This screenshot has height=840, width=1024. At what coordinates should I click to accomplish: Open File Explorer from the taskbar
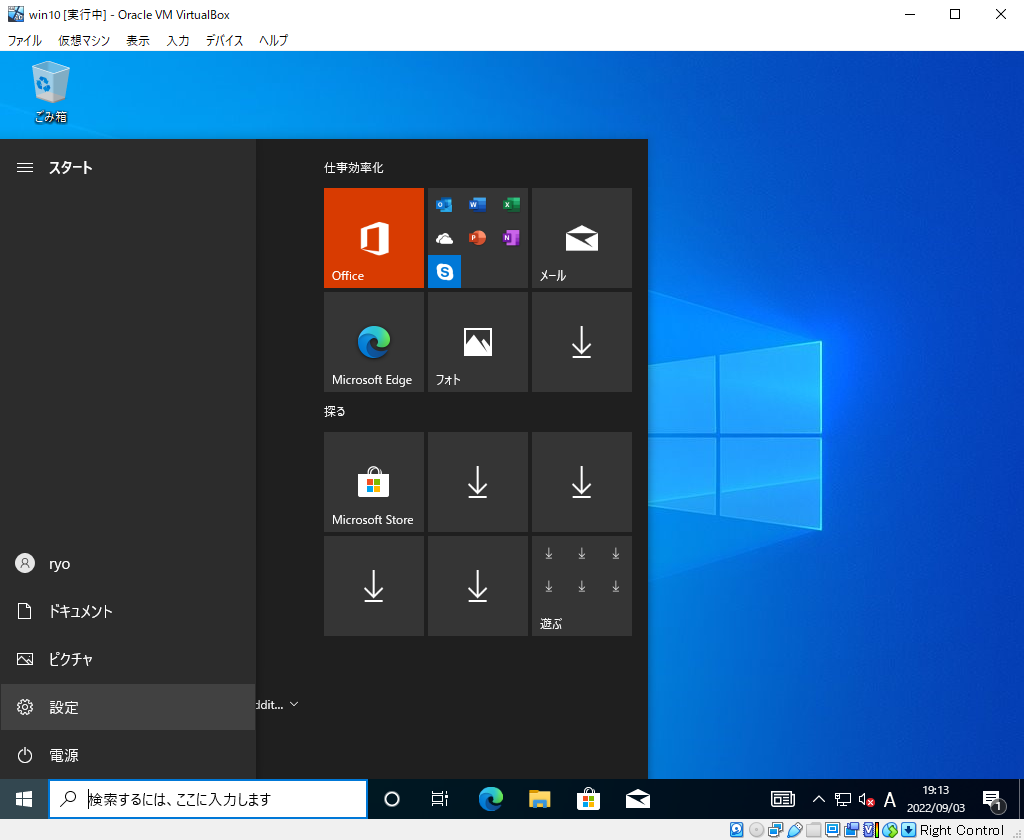click(x=539, y=799)
